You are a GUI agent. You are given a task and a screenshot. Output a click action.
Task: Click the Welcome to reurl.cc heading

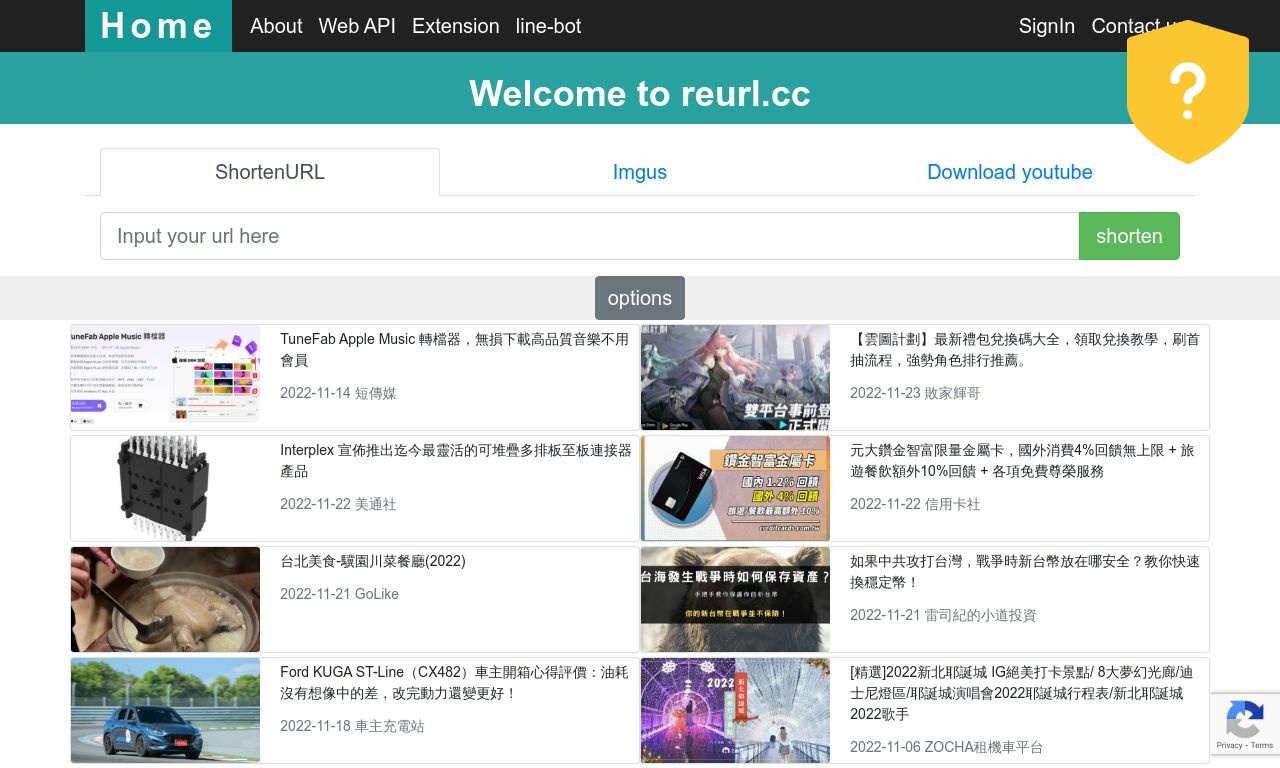[640, 93]
